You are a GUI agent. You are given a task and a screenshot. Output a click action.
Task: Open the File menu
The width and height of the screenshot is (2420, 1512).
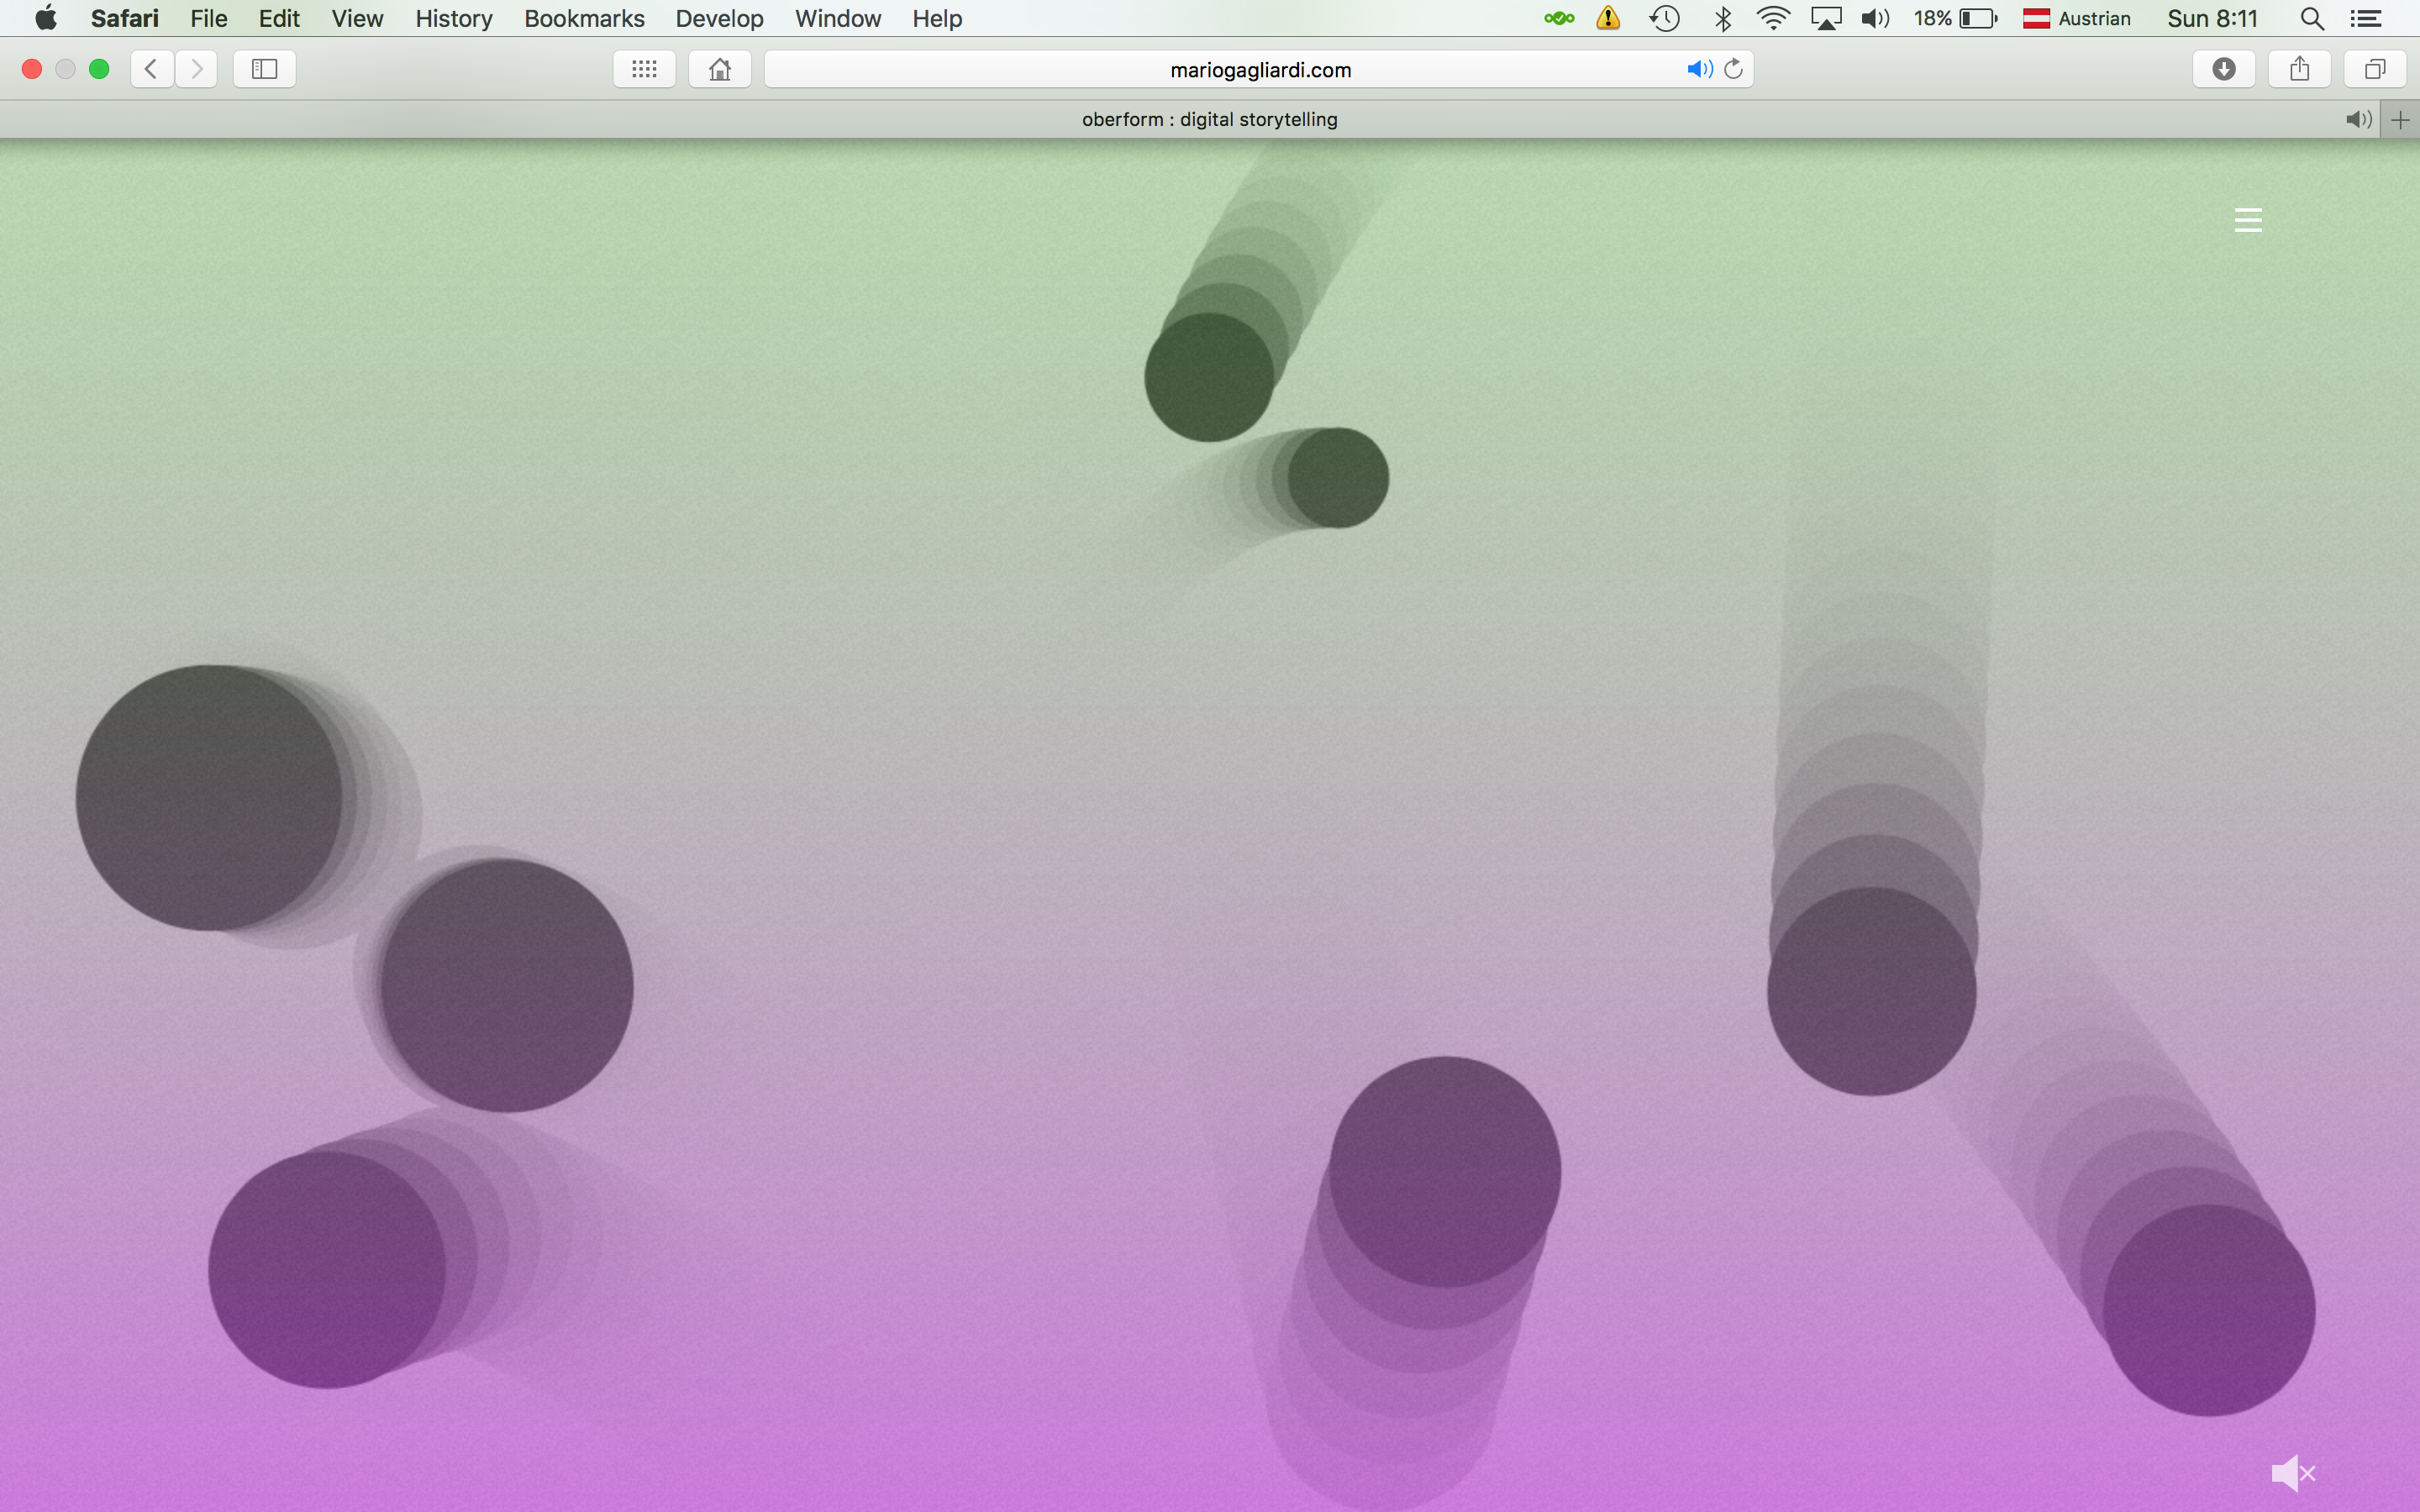[209, 18]
